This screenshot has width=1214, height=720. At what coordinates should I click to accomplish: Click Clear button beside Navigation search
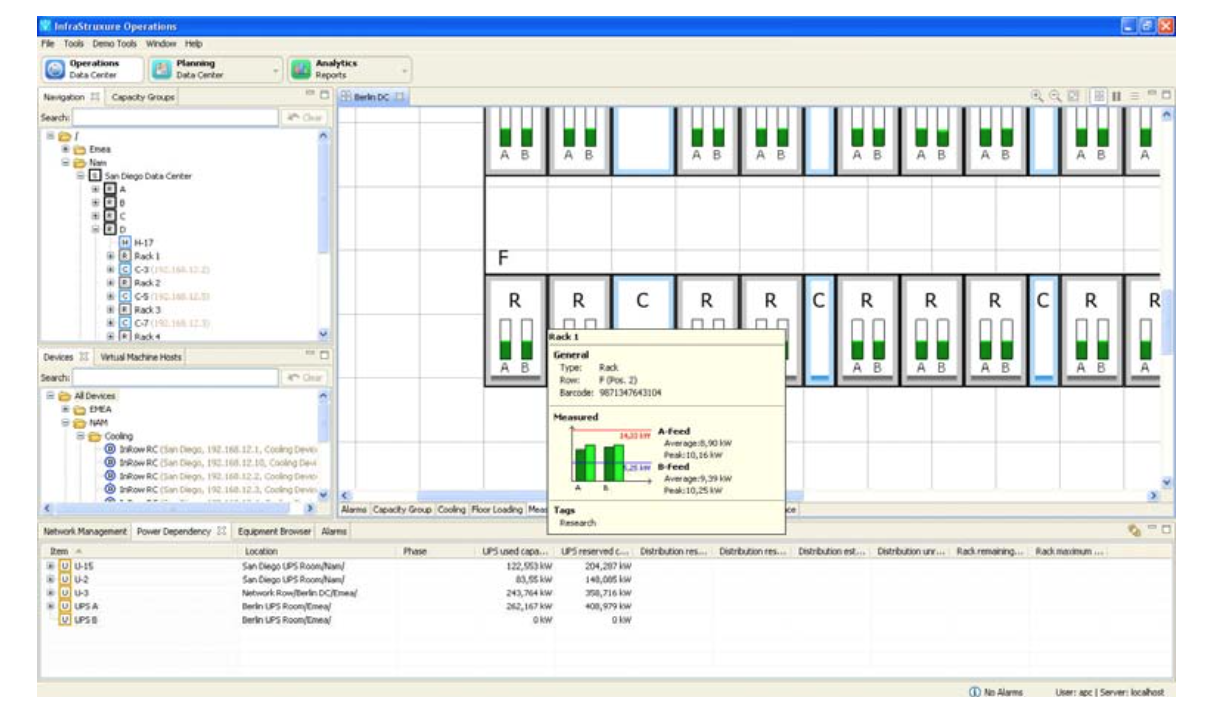click(x=304, y=118)
